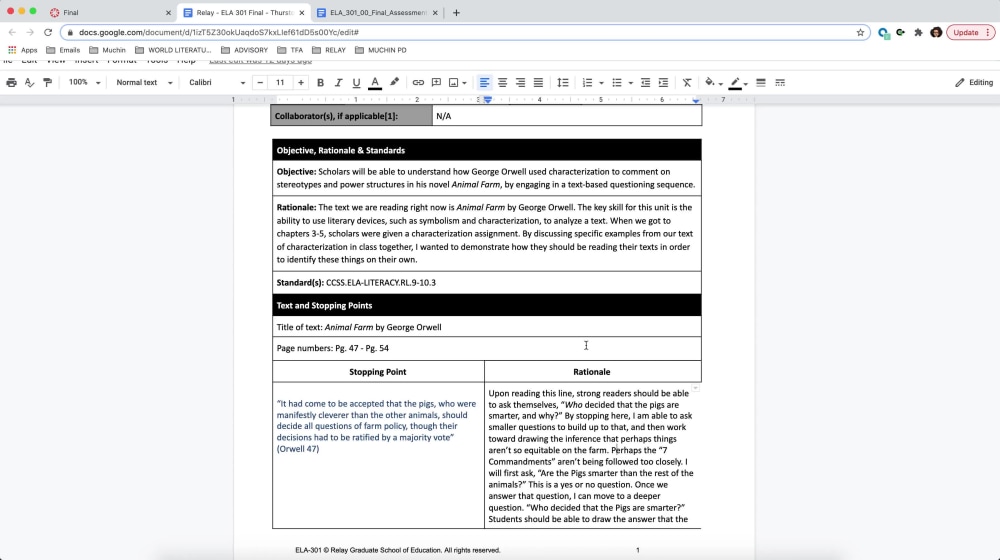Open the RELAY bookmark folder
1000x560 pixels.
coord(328,50)
